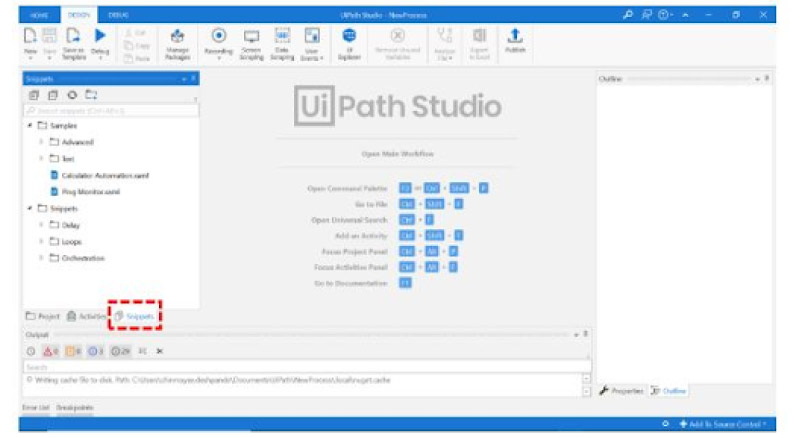The height and width of the screenshot is (438, 800).
Task: Switch to the DEBUG ribbon tab
Action: 118,15
